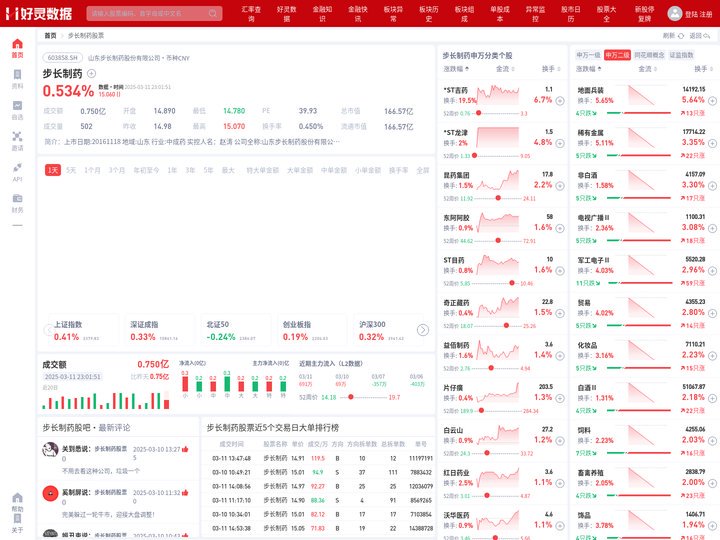The image size is (720, 540).
Task: Open the 沪深300 index card
Action: (386, 331)
